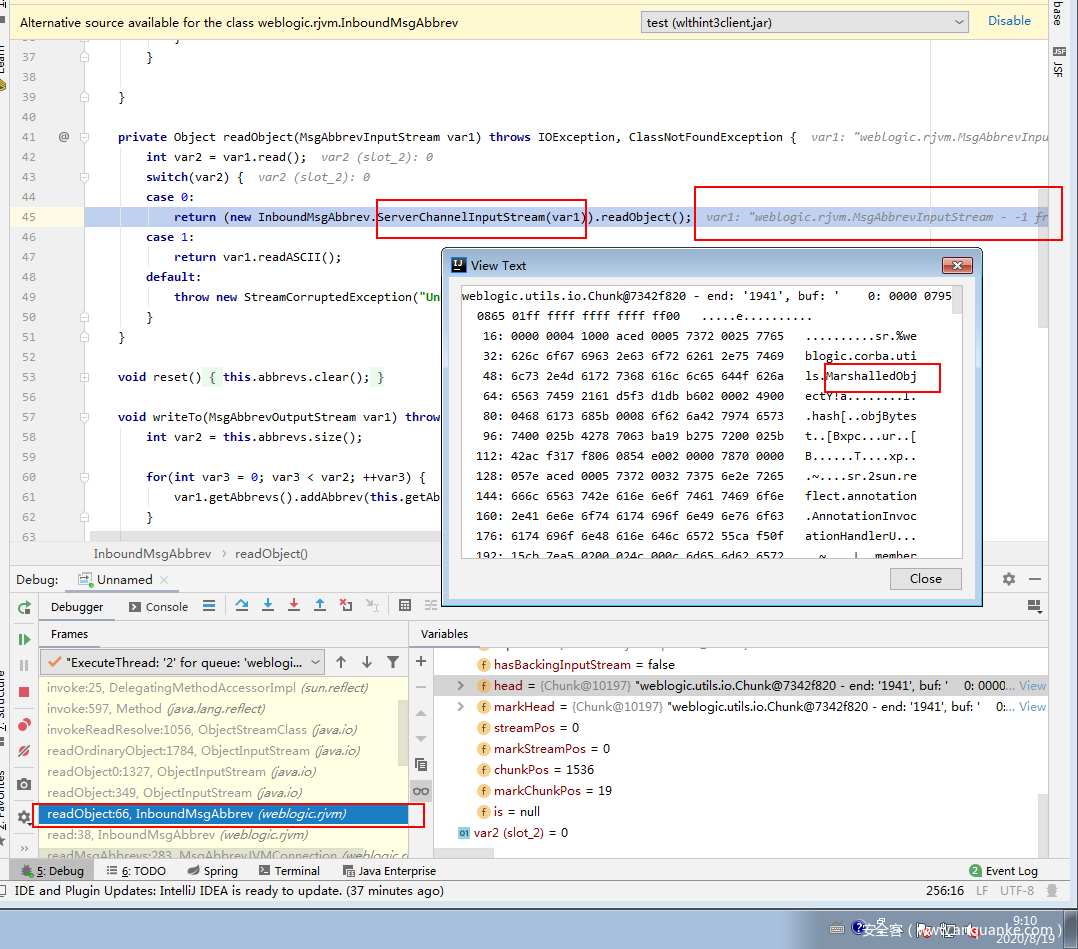Click the Step Out icon
Screen dimensions: 1078x949
coord(320,606)
